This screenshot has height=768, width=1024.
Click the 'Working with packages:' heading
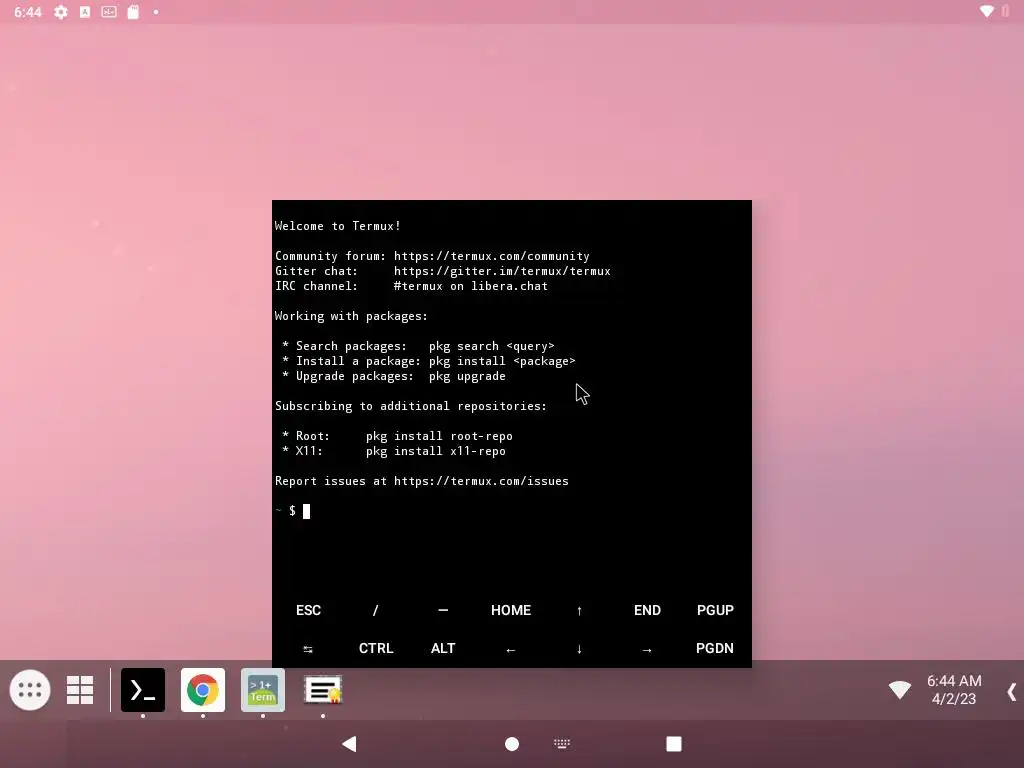(351, 316)
